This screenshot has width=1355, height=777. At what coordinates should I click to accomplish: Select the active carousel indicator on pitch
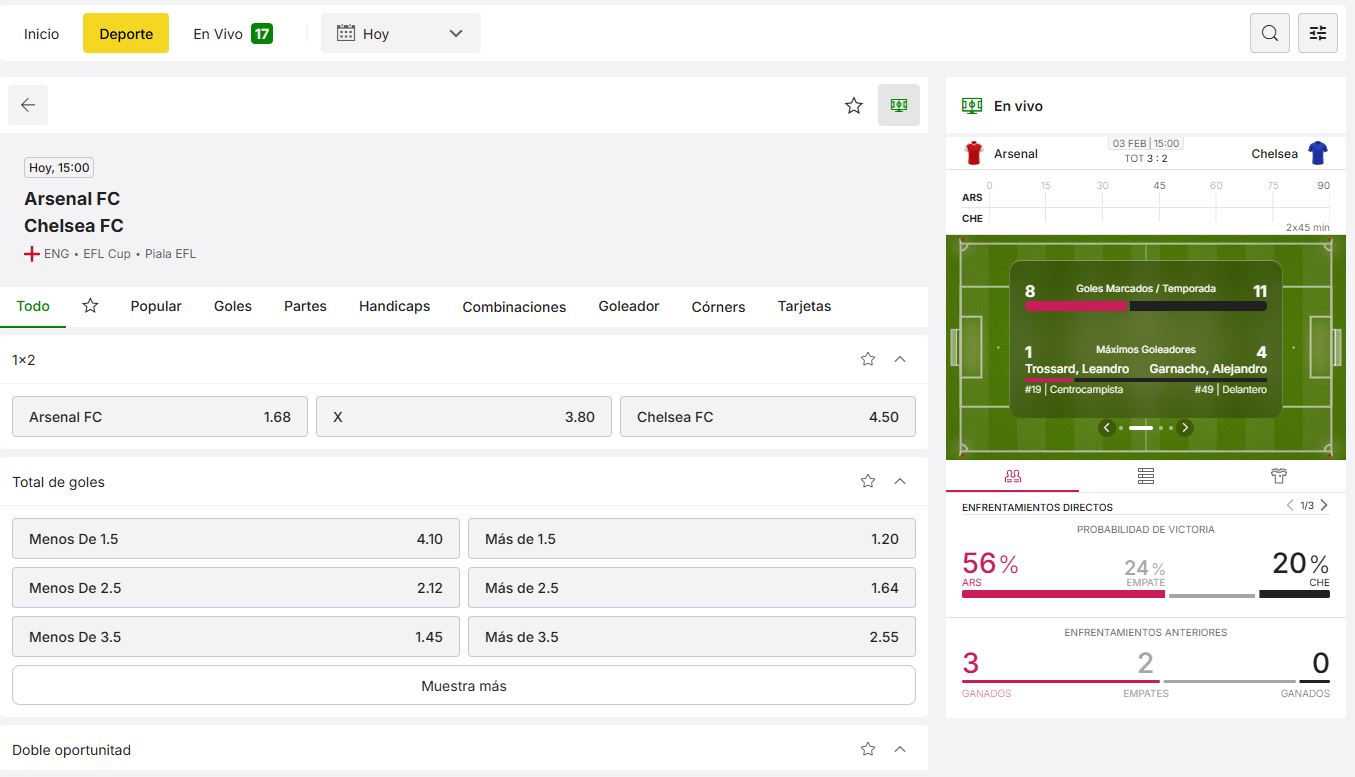(1141, 428)
